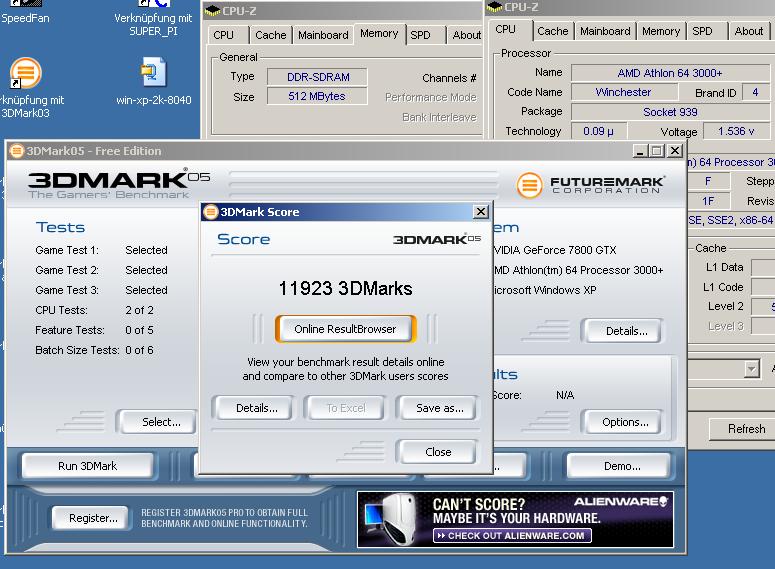The width and height of the screenshot is (775, 569).
Task: Click the 3DMark05 window title icon
Action: pos(17,151)
